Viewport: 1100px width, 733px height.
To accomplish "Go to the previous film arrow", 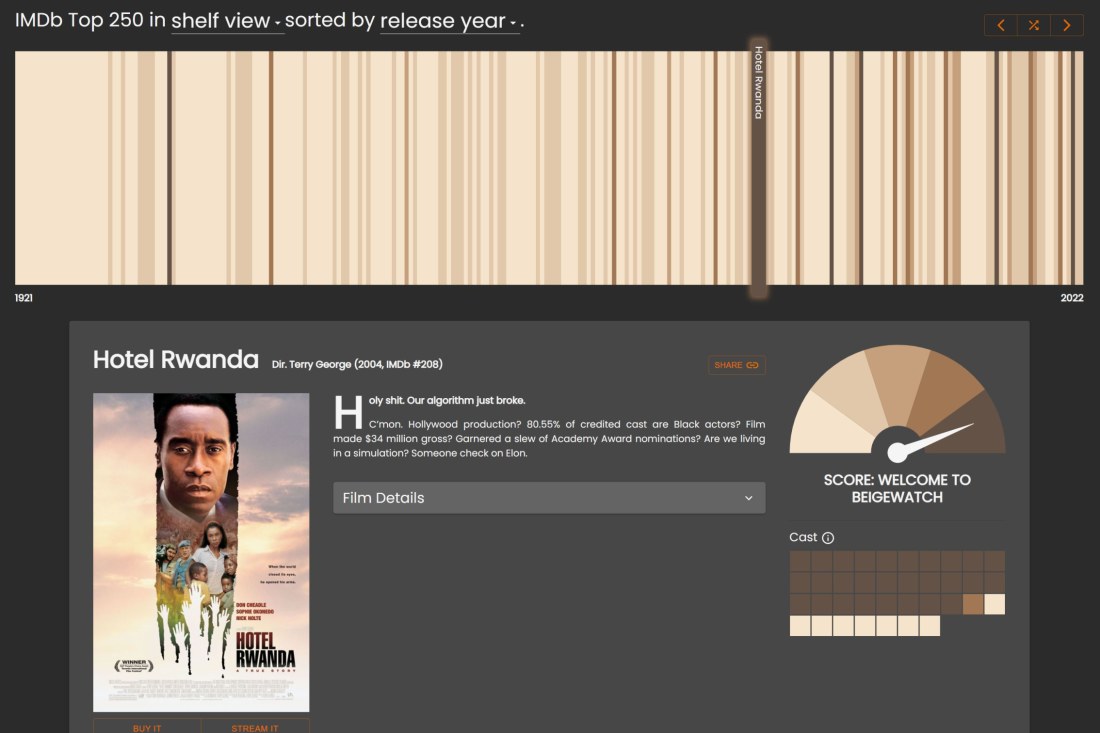I will tap(1001, 25).
